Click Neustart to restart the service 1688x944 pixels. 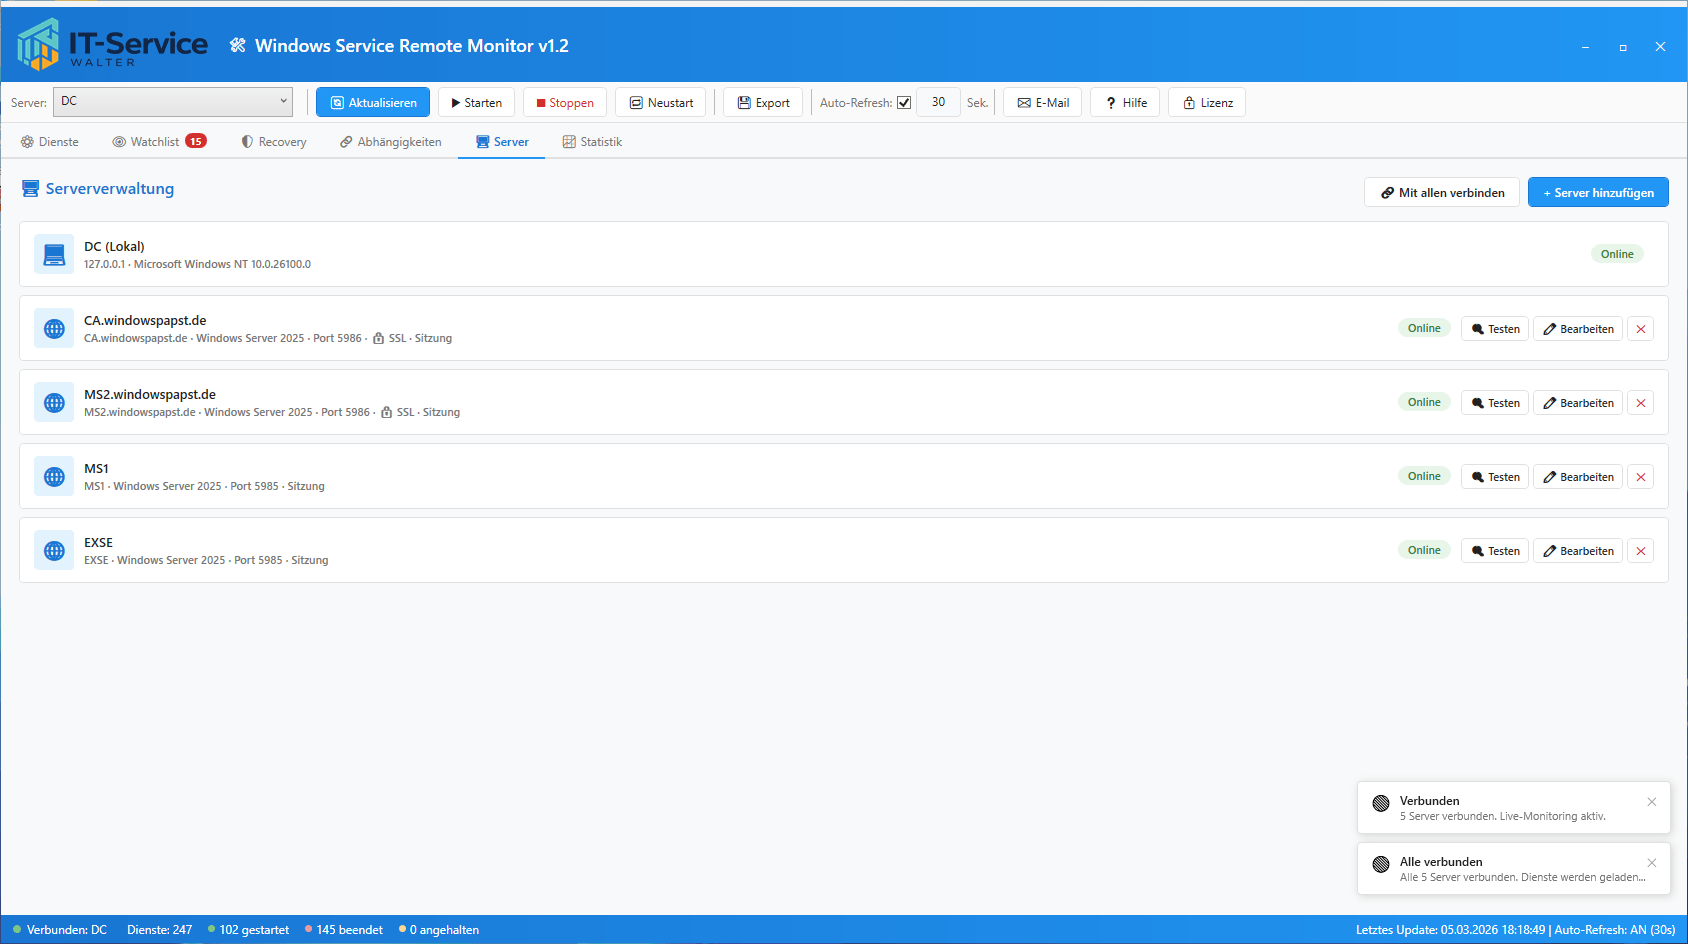tap(660, 103)
